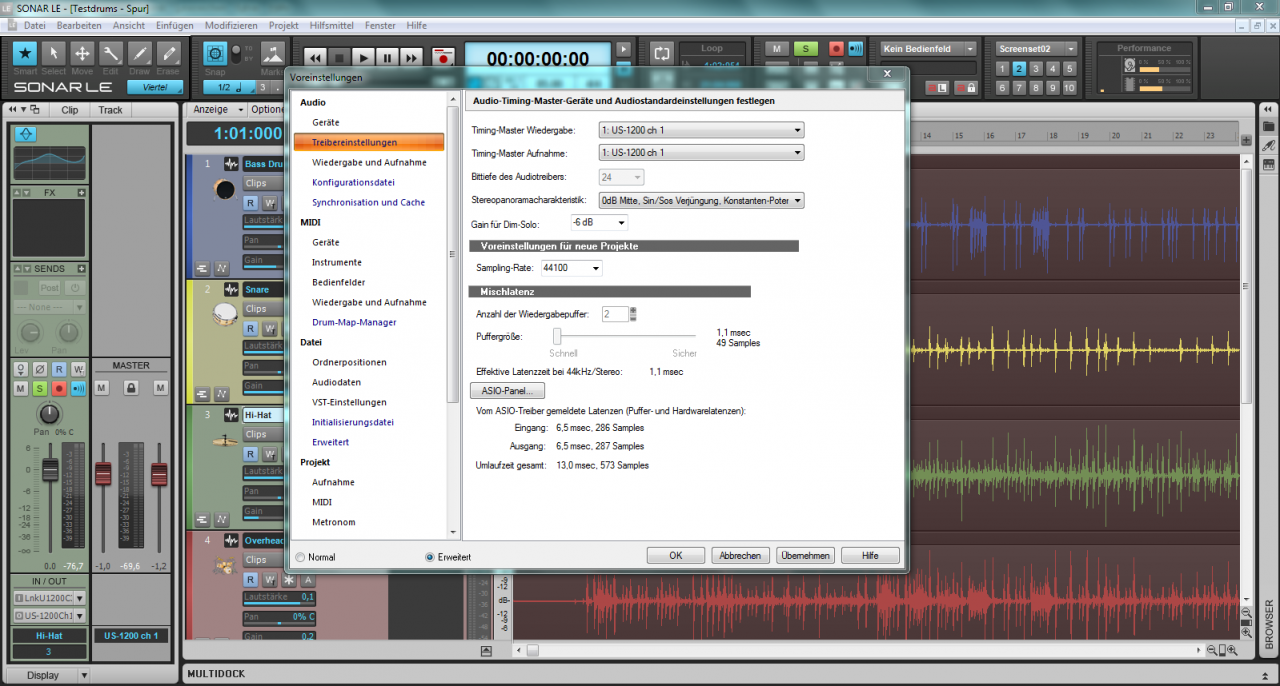The width and height of the screenshot is (1280, 686).
Task: Toggle Read automation on Bass Drum track
Action: (251, 203)
